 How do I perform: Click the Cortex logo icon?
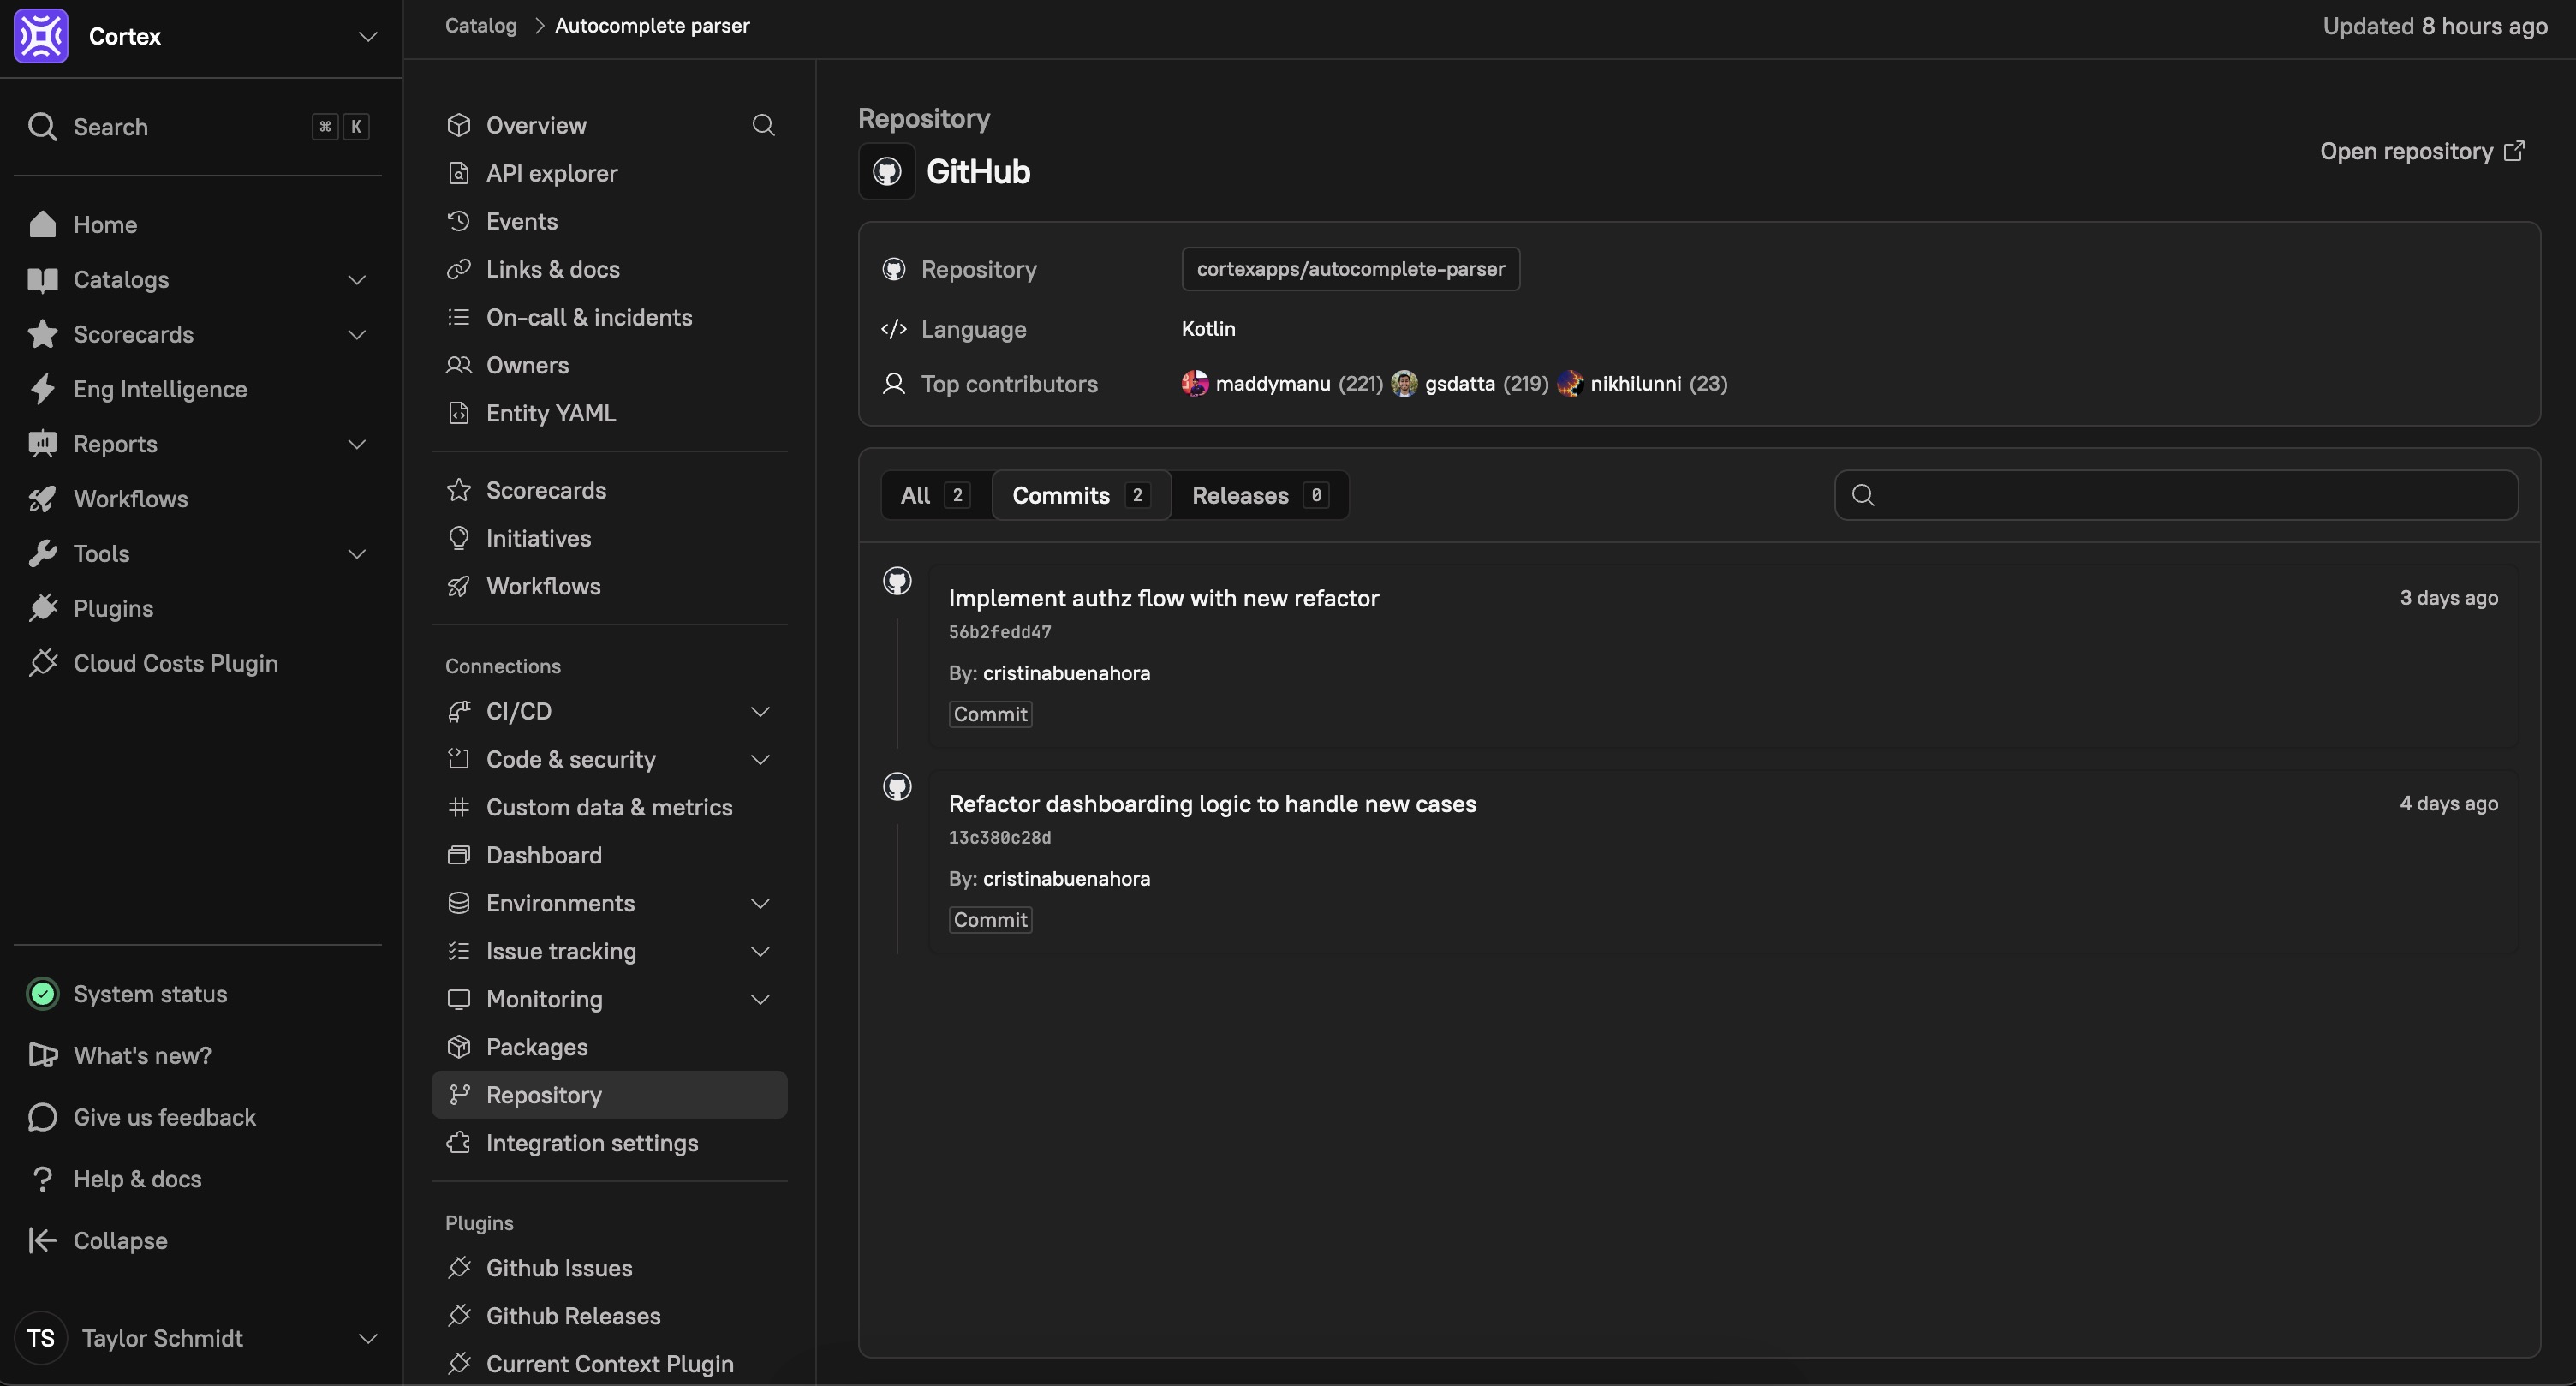[x=41, y=36]
